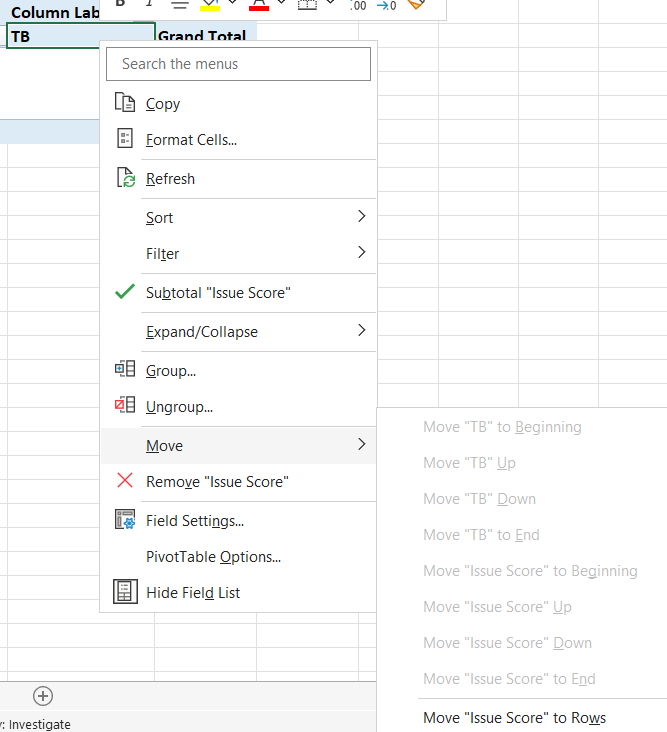Image resolution: width=667 pixels, height=732 pixels.
Task: Click the Investigate status bar text
Action: coord(39,724)
